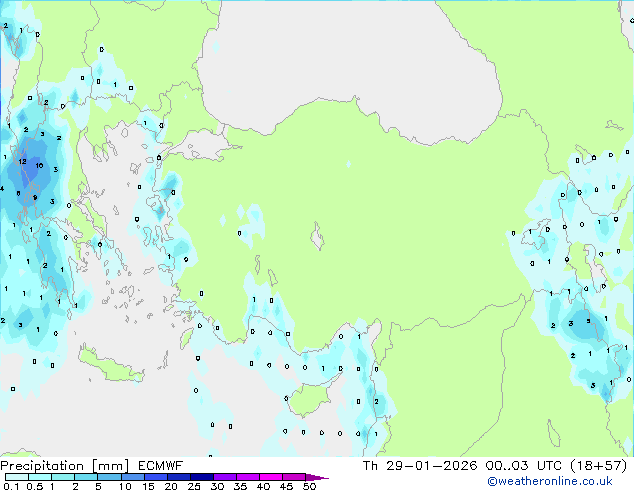Click the "12" precipitation value on map
Image resolution: width=634 pixels, height=490 pixels.
point(22,161)
